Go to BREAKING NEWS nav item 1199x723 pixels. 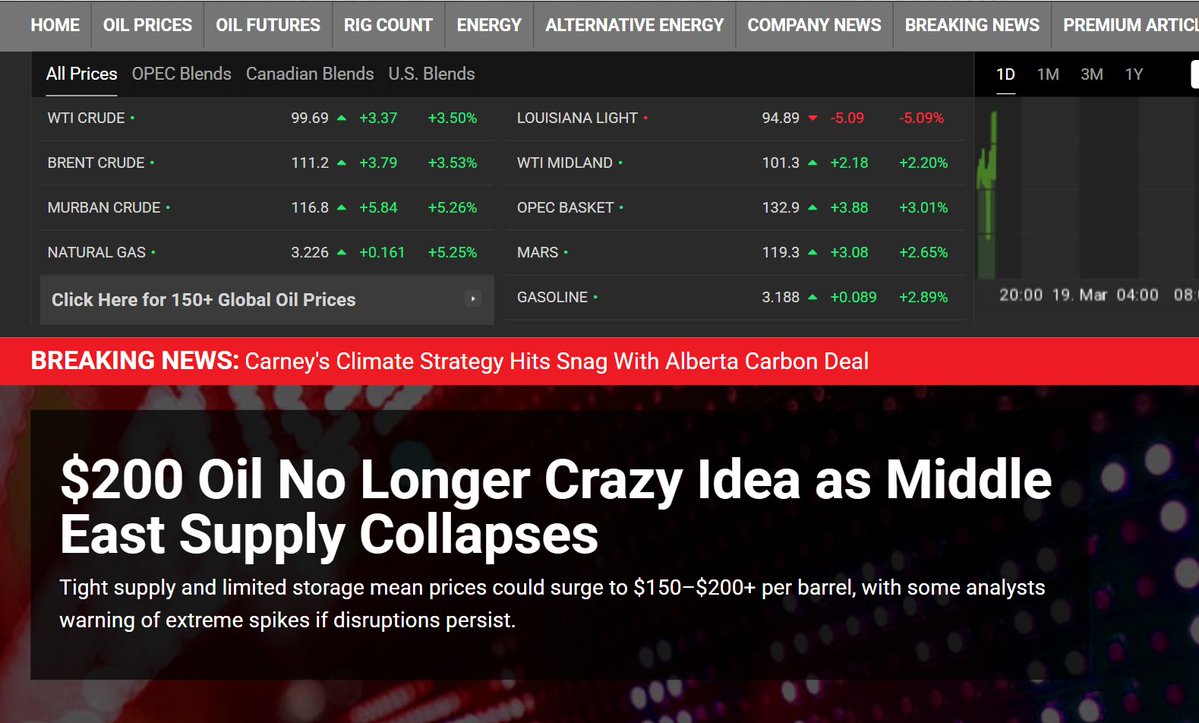972,25
